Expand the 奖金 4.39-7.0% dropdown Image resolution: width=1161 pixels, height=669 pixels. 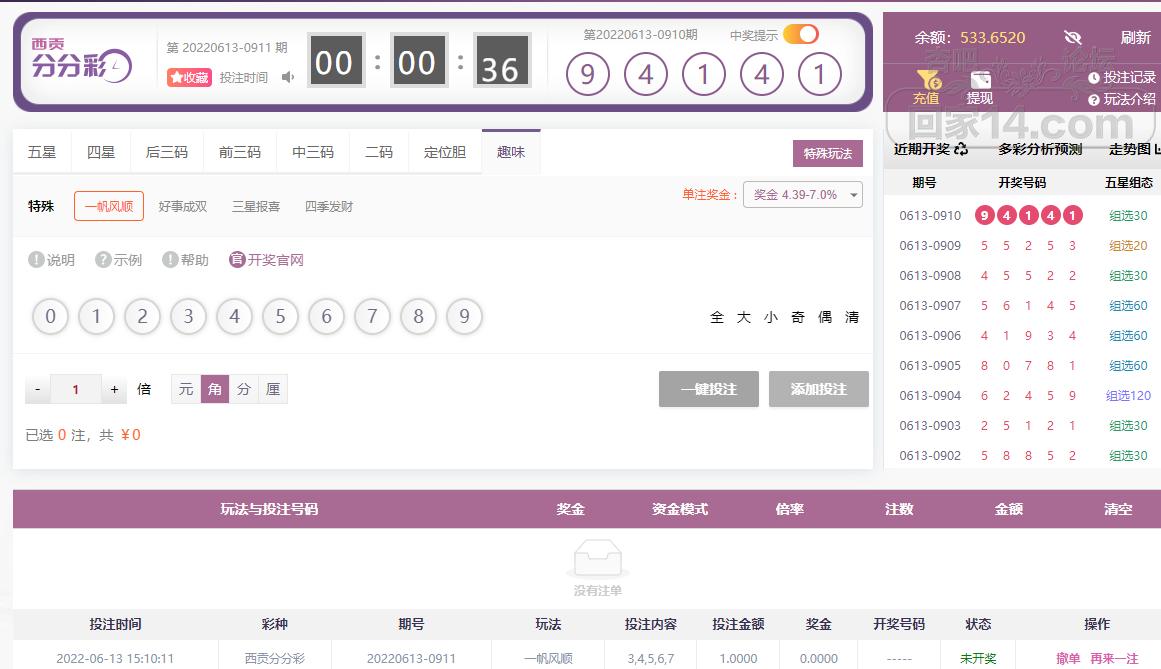(802, 195)
